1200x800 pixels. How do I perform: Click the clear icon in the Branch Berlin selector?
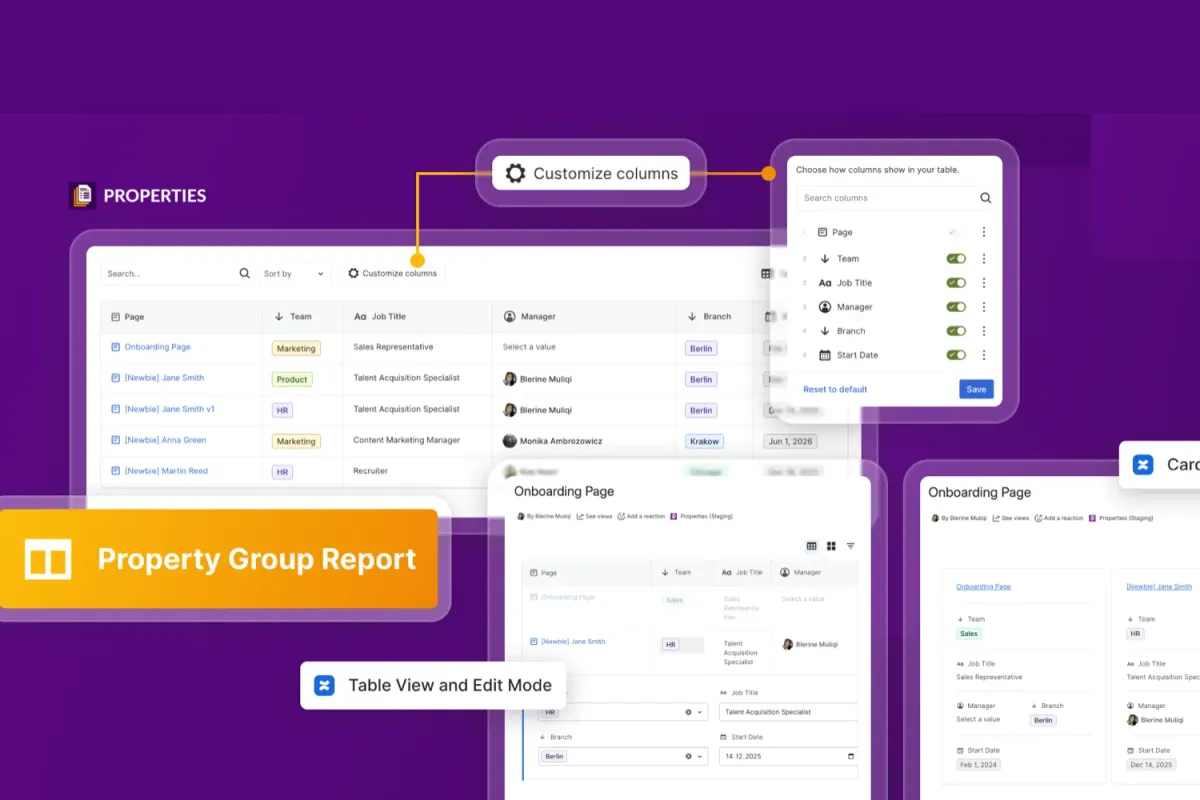point(688,756)
